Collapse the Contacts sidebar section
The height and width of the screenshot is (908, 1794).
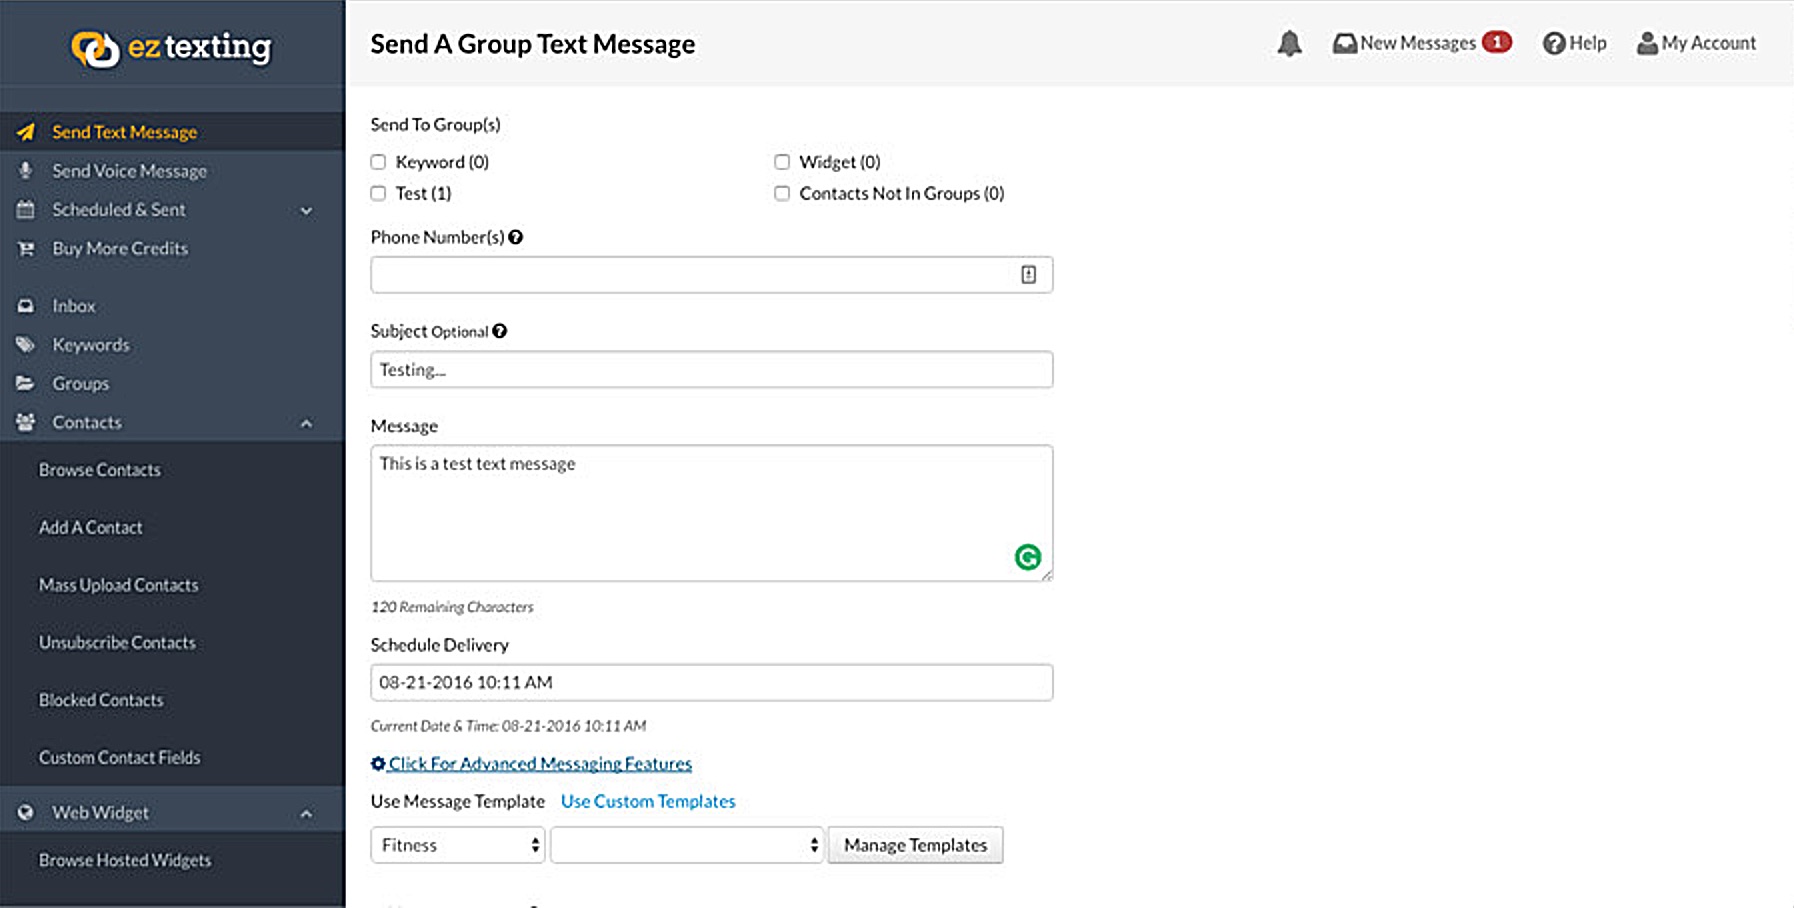click(306, 423)
